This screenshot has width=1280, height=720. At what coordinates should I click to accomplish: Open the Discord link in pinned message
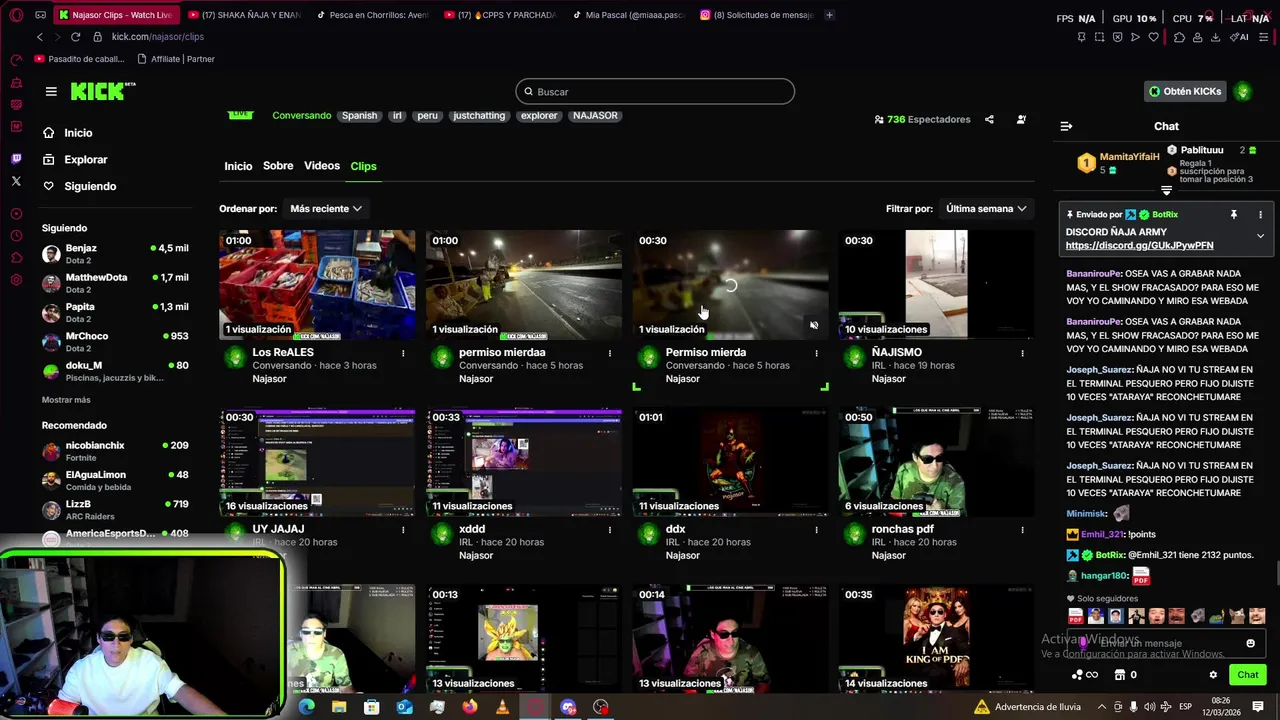[x=1139, y=246]
